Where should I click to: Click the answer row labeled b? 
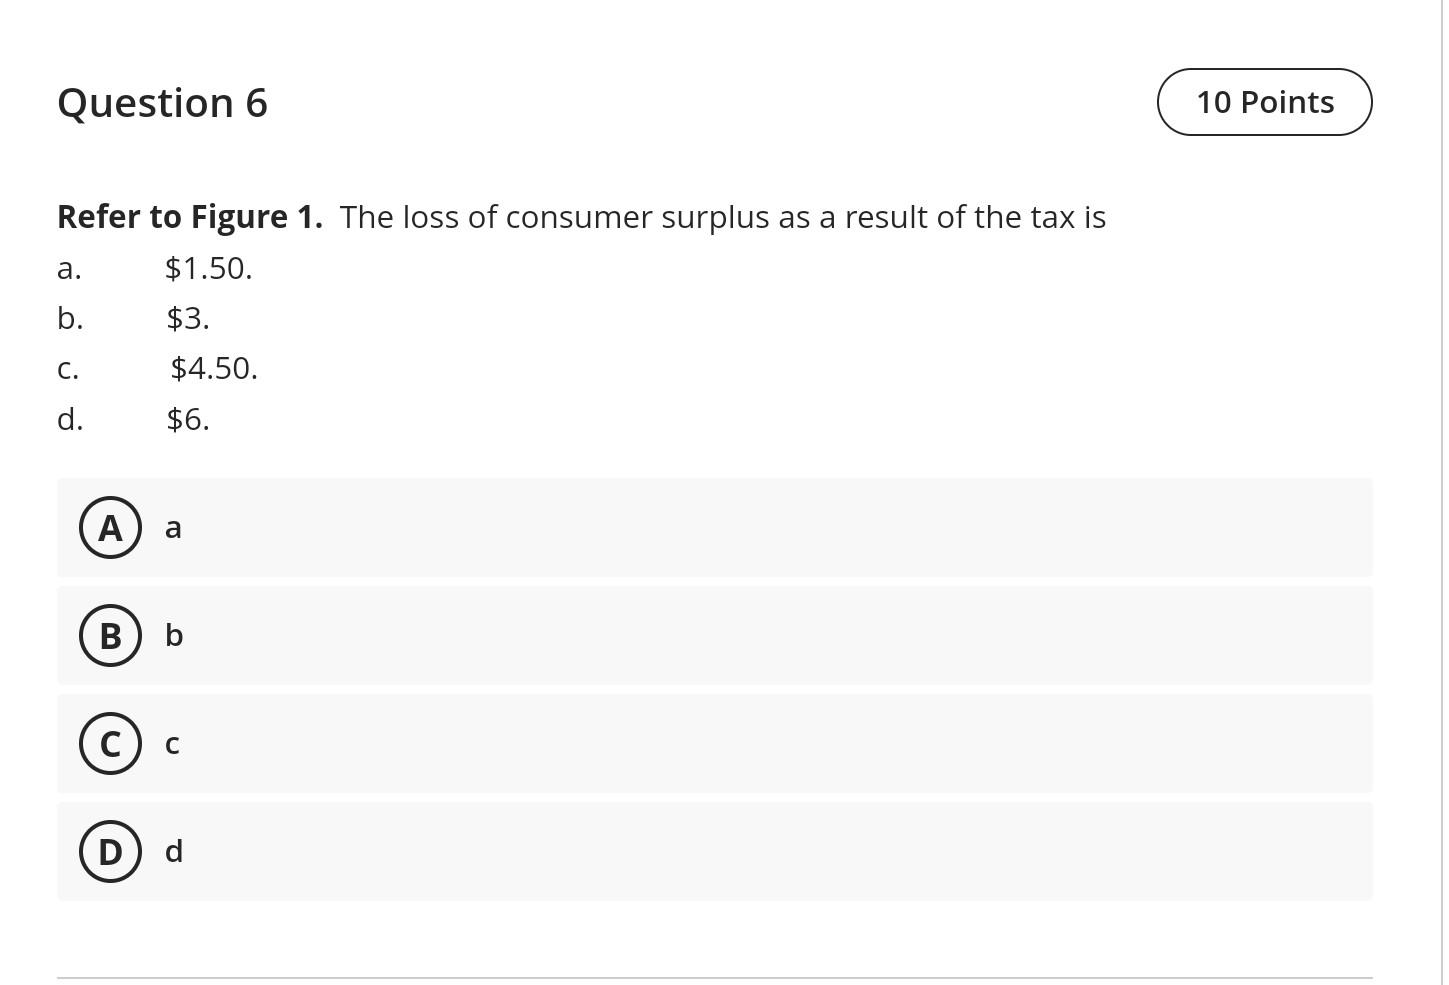[173, 635]
